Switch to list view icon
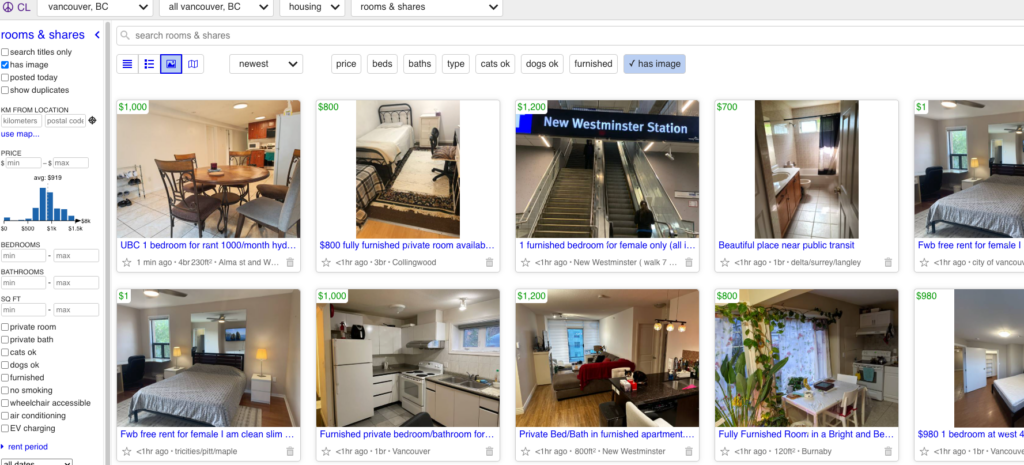 click(x=127, y=64)
